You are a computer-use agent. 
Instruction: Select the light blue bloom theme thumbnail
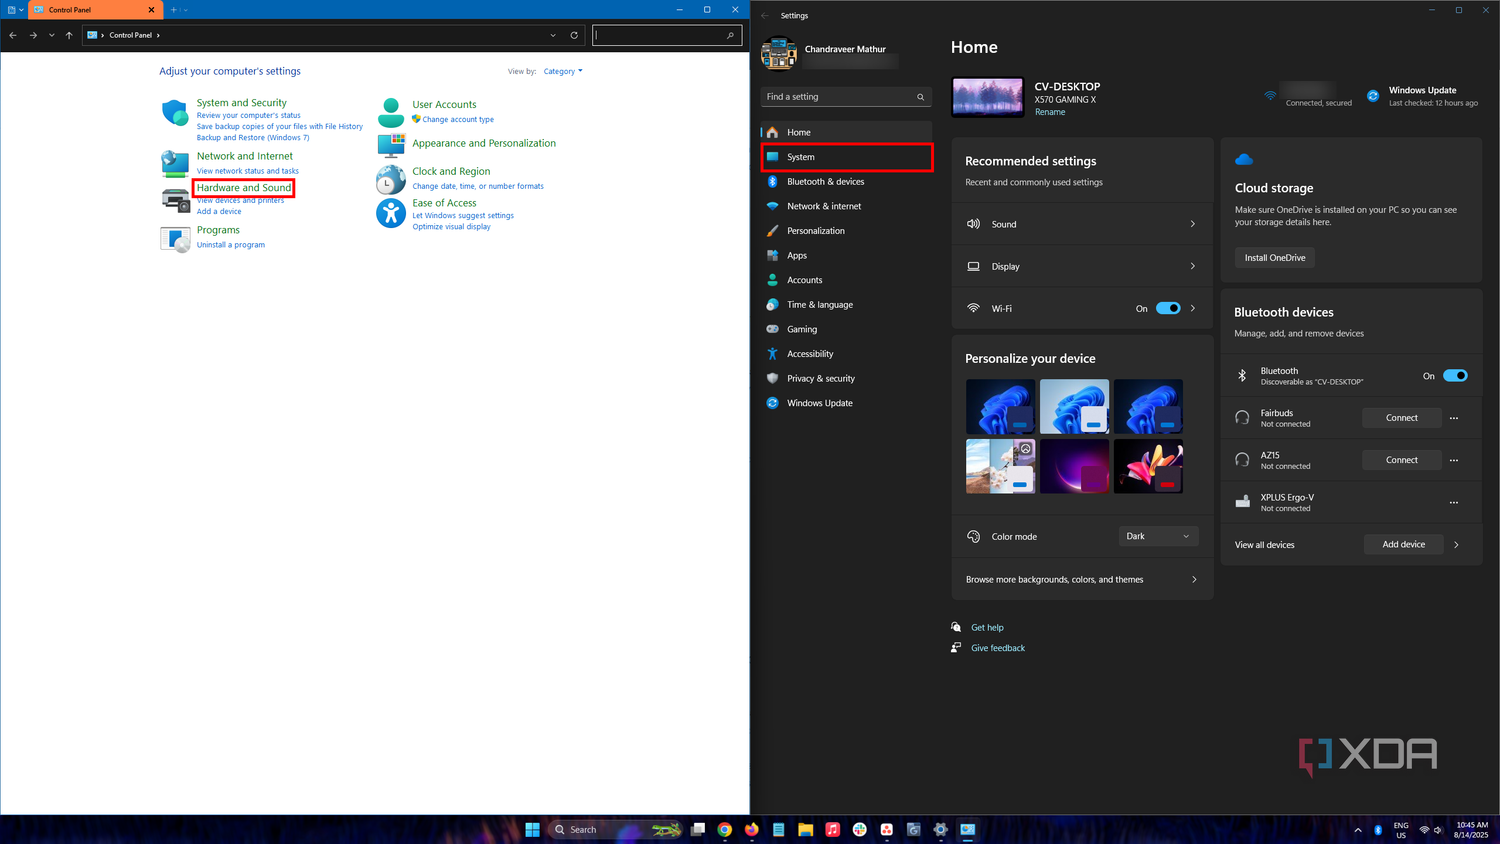pos(1074,406)
